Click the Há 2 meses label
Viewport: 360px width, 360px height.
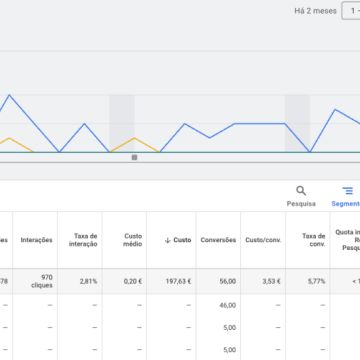(x=315, y=11)
